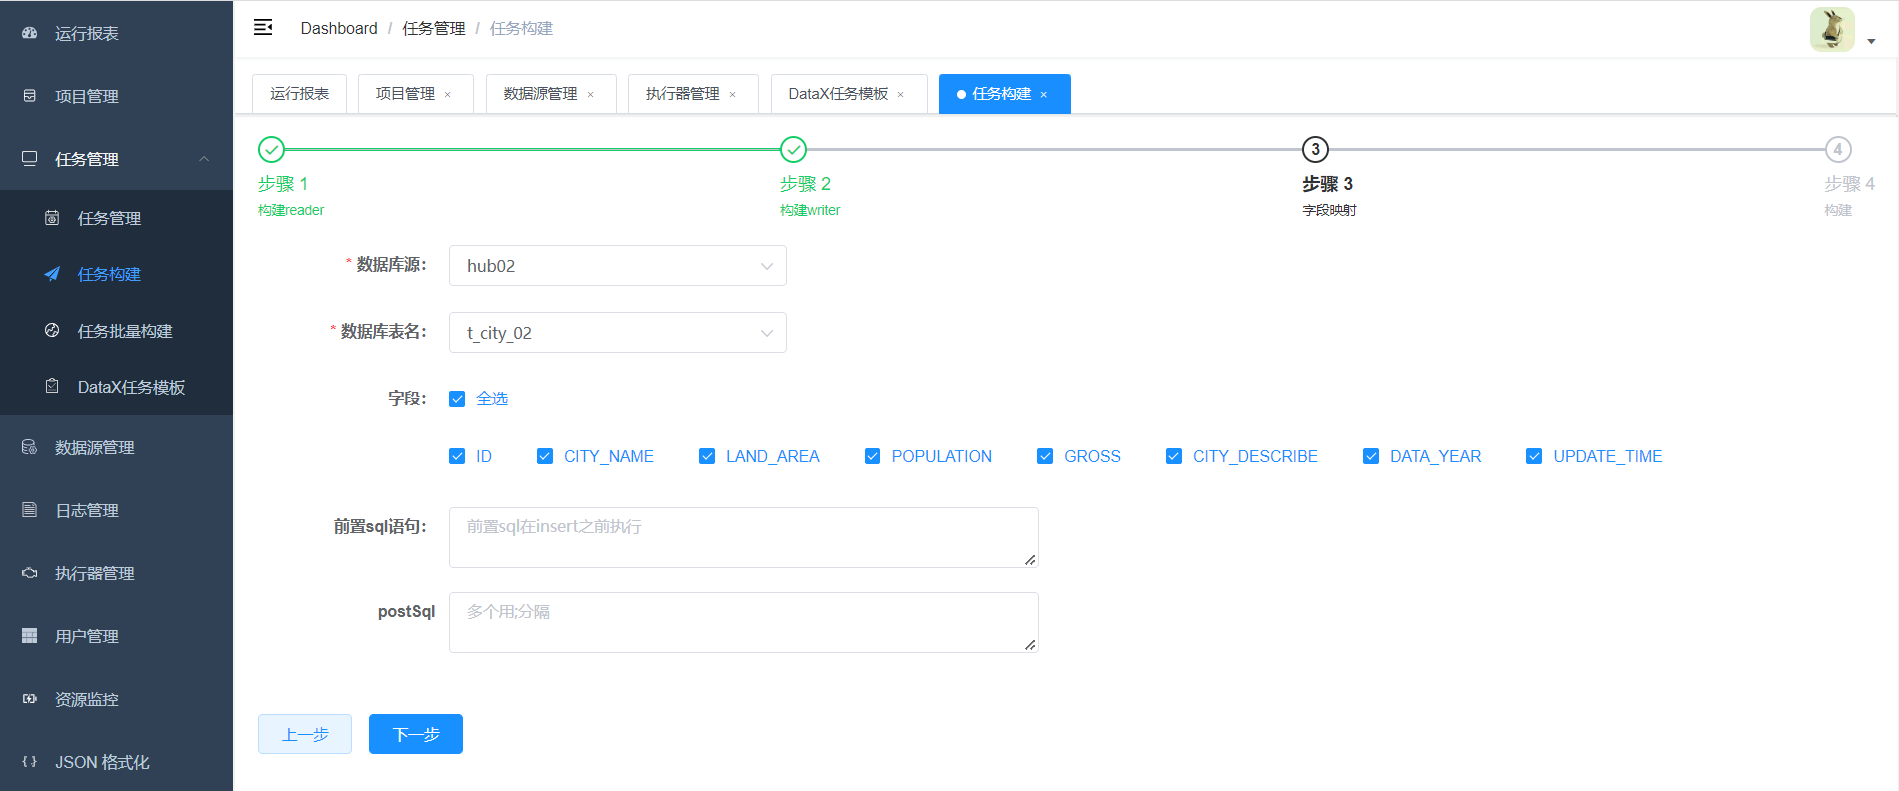Click the DataX任务模板 clipboard icon
The width and height of the screenshot is (1899, 791).
pos(52,387)
